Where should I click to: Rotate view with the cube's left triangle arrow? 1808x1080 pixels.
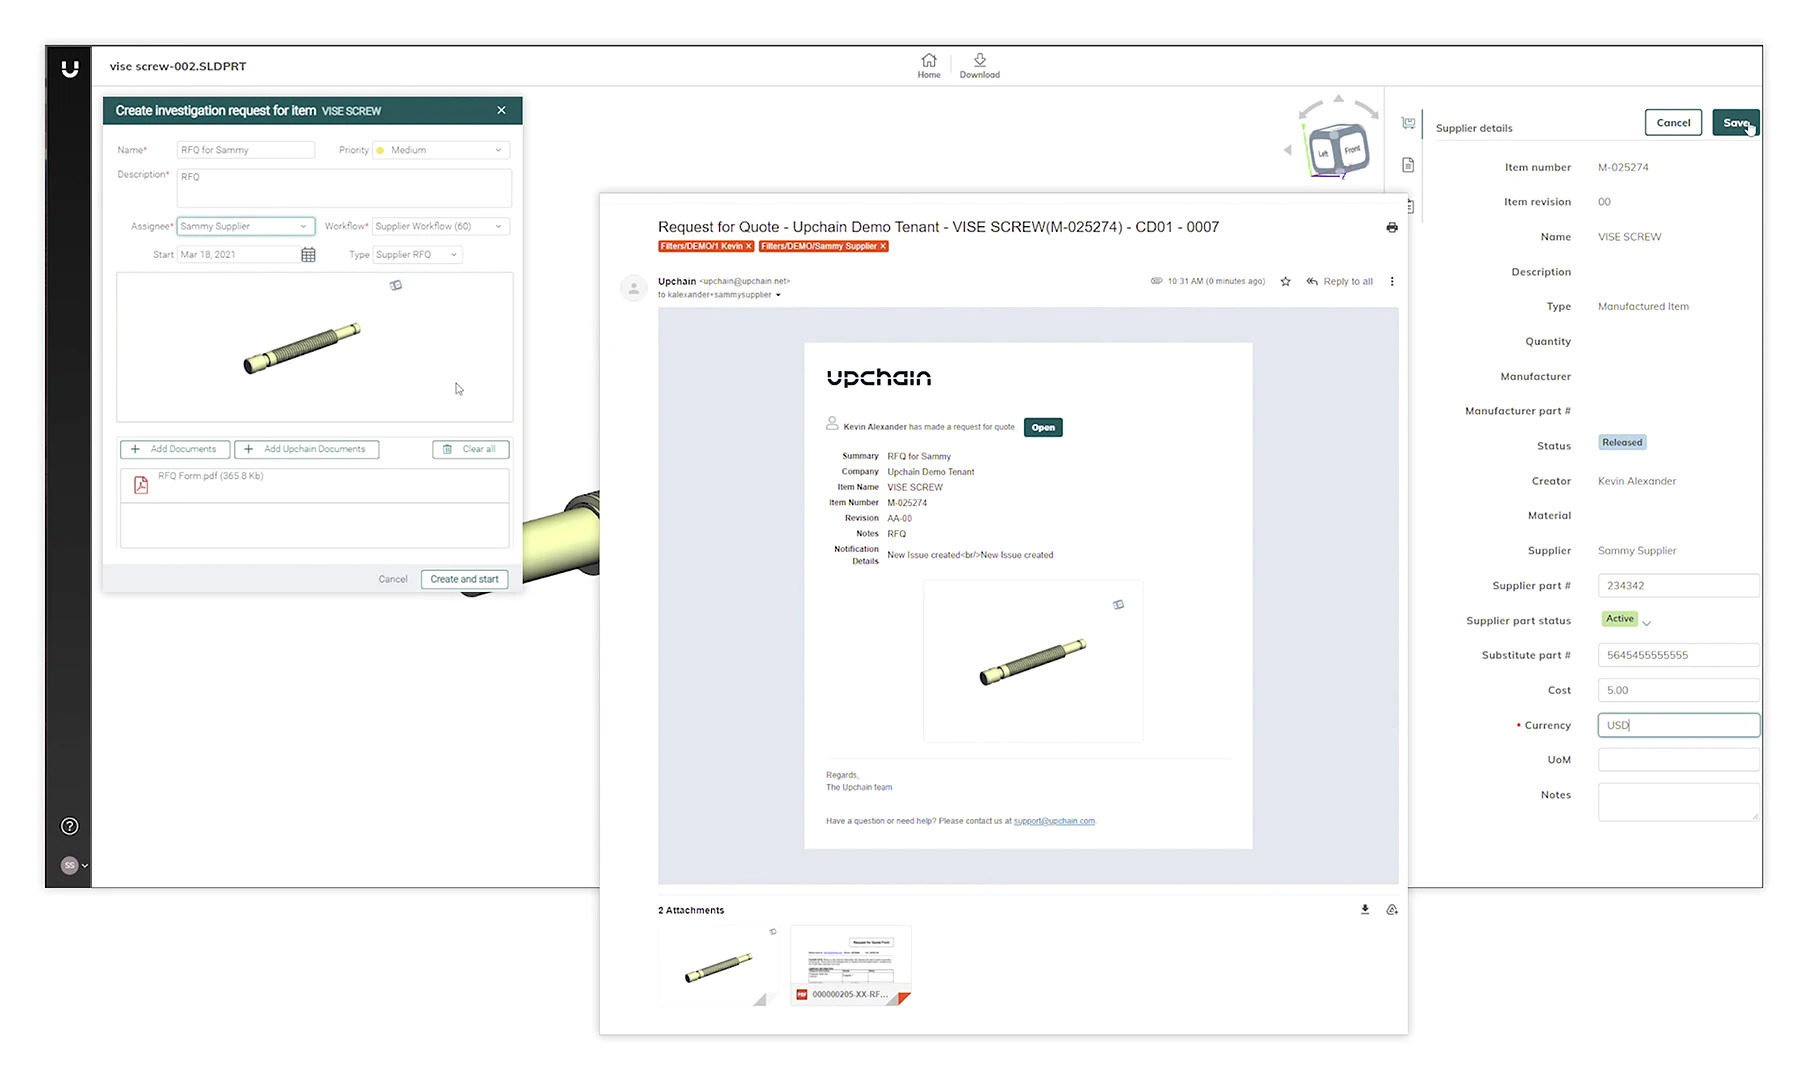click(1287, 150)
